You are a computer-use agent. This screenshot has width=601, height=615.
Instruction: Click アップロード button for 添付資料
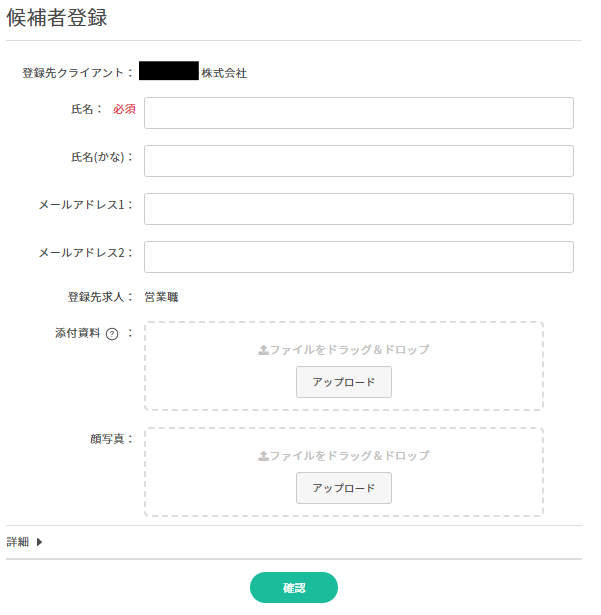pyautogui.click(x=343, y=383)
